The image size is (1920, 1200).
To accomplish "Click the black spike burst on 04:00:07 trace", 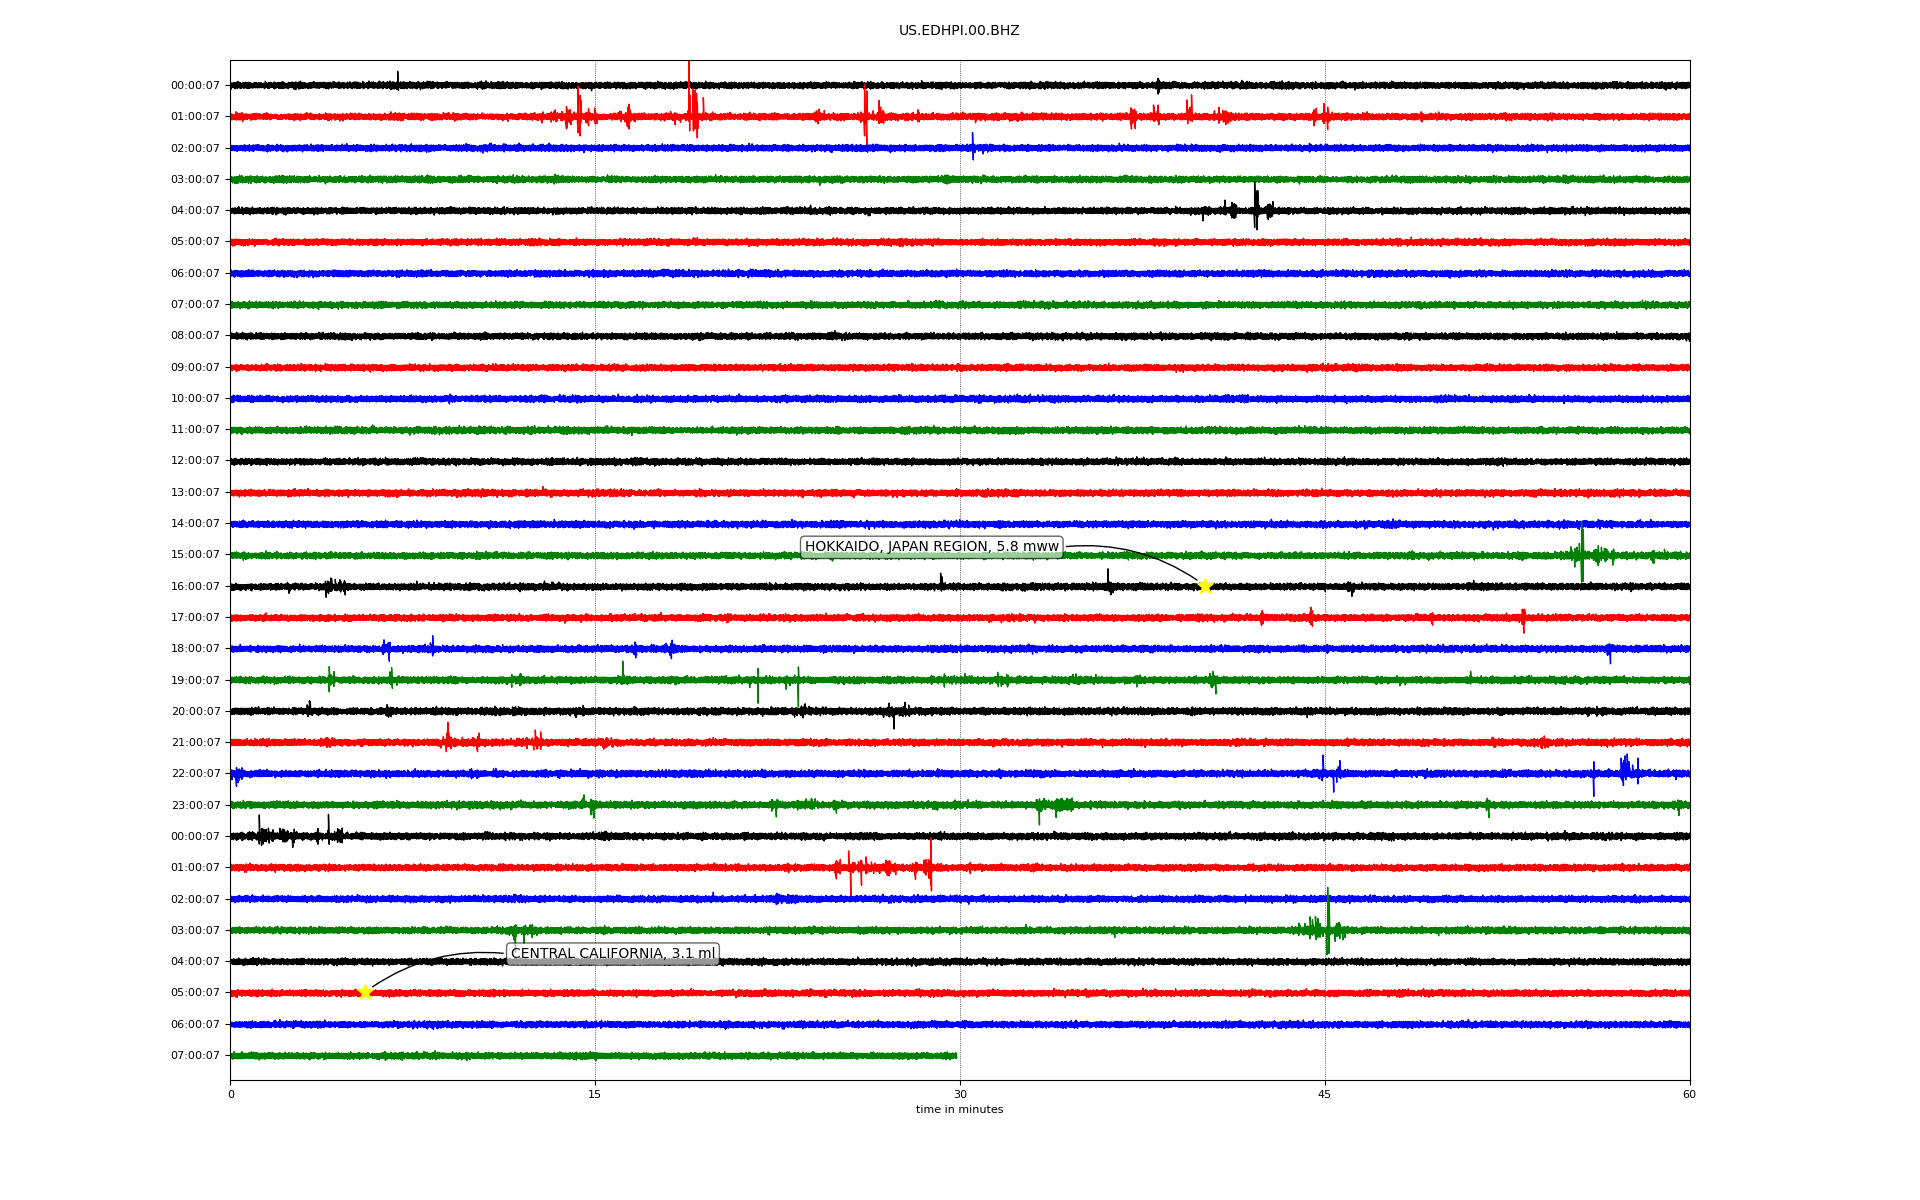I will (x=1256, y=208).
